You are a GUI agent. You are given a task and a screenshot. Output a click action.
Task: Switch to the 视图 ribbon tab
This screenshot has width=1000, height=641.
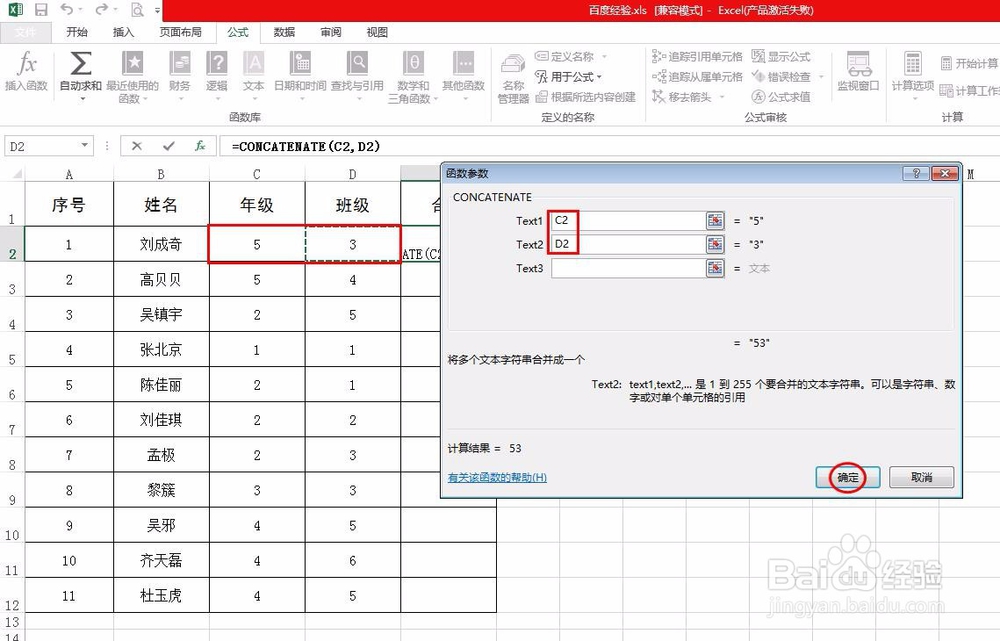tap(376, 31)
